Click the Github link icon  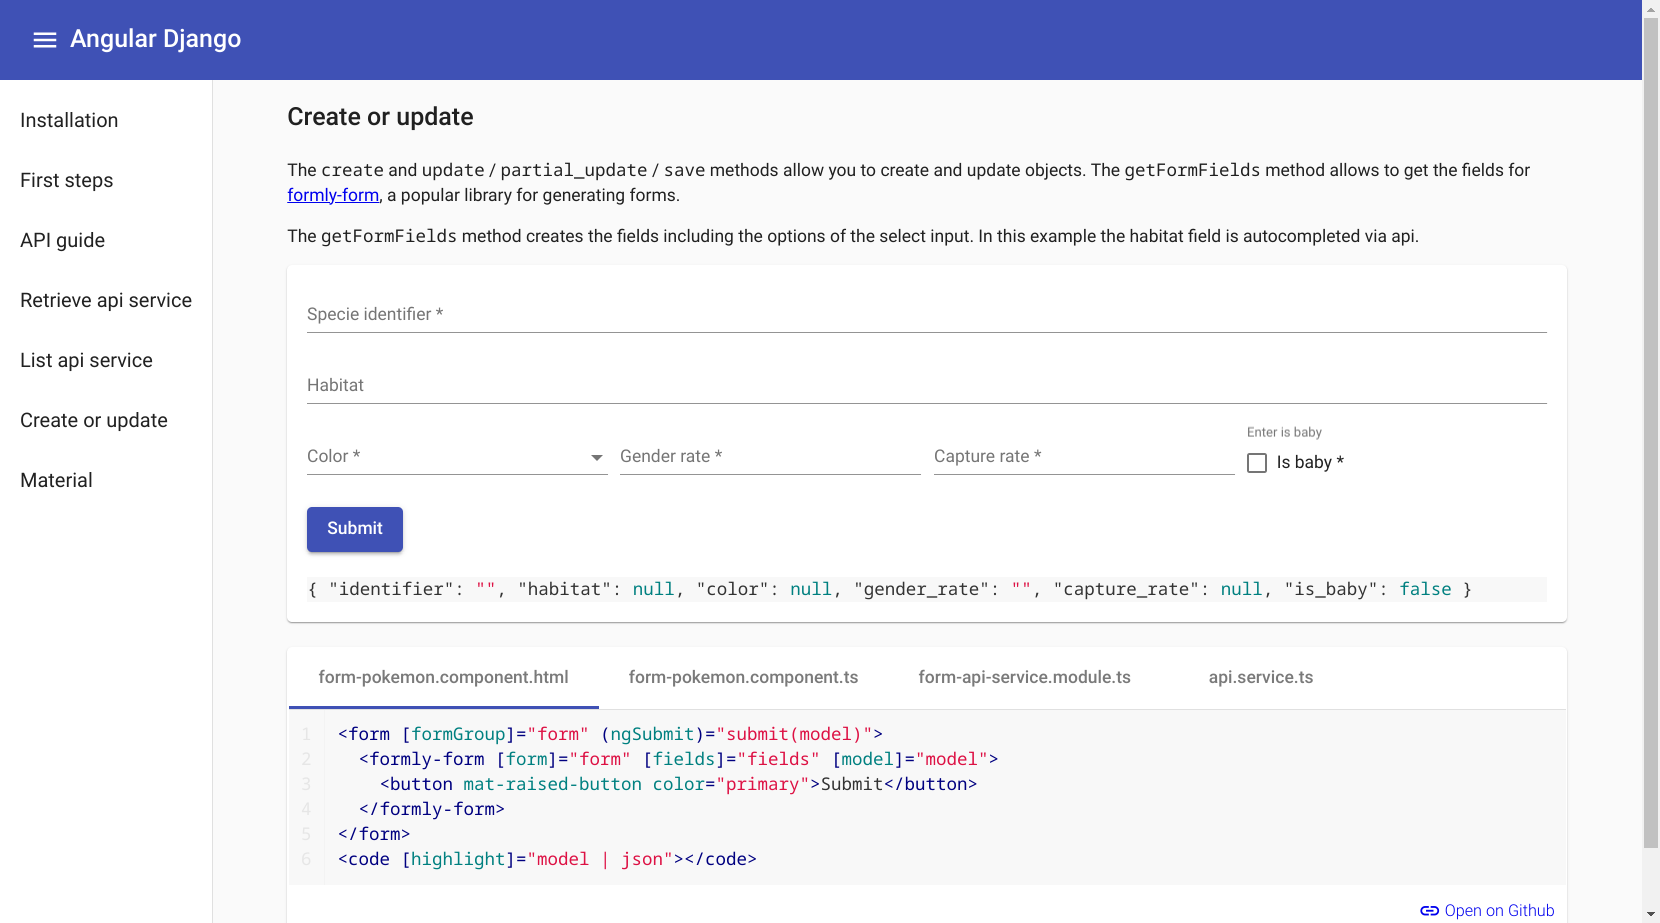tap(1429, 910)
